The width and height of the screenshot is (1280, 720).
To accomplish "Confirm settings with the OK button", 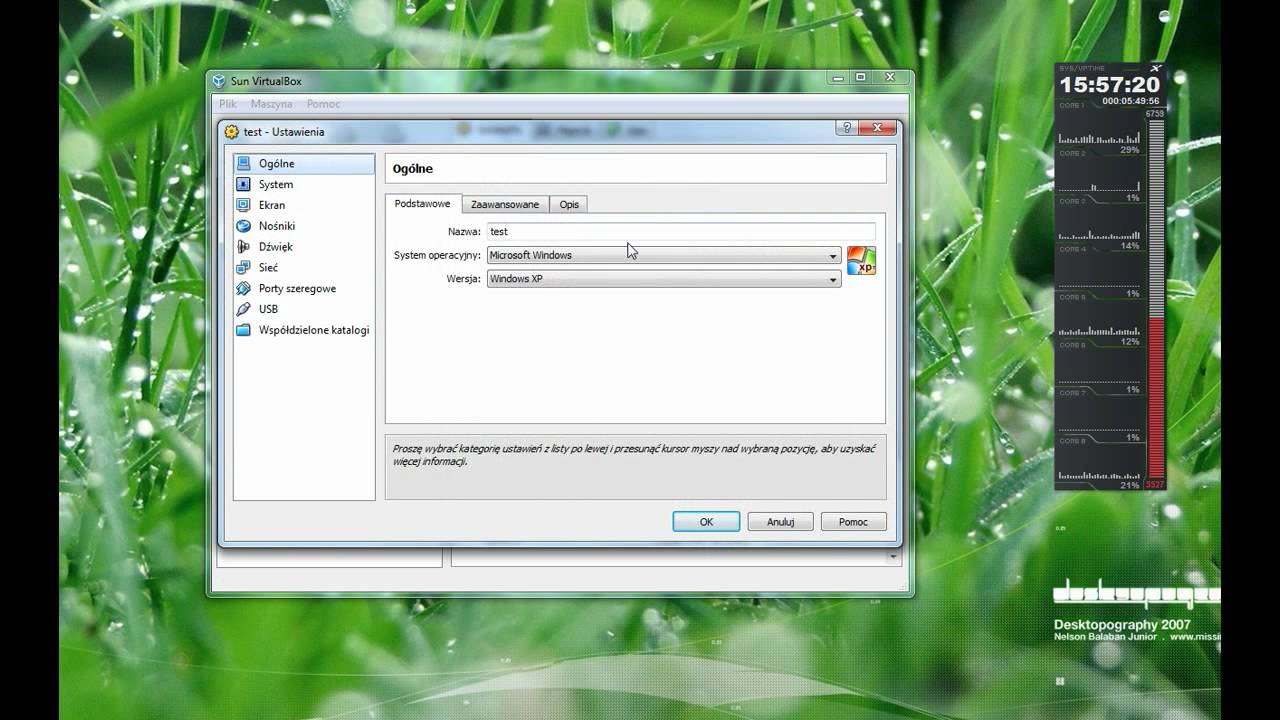I will pos(706,522).
